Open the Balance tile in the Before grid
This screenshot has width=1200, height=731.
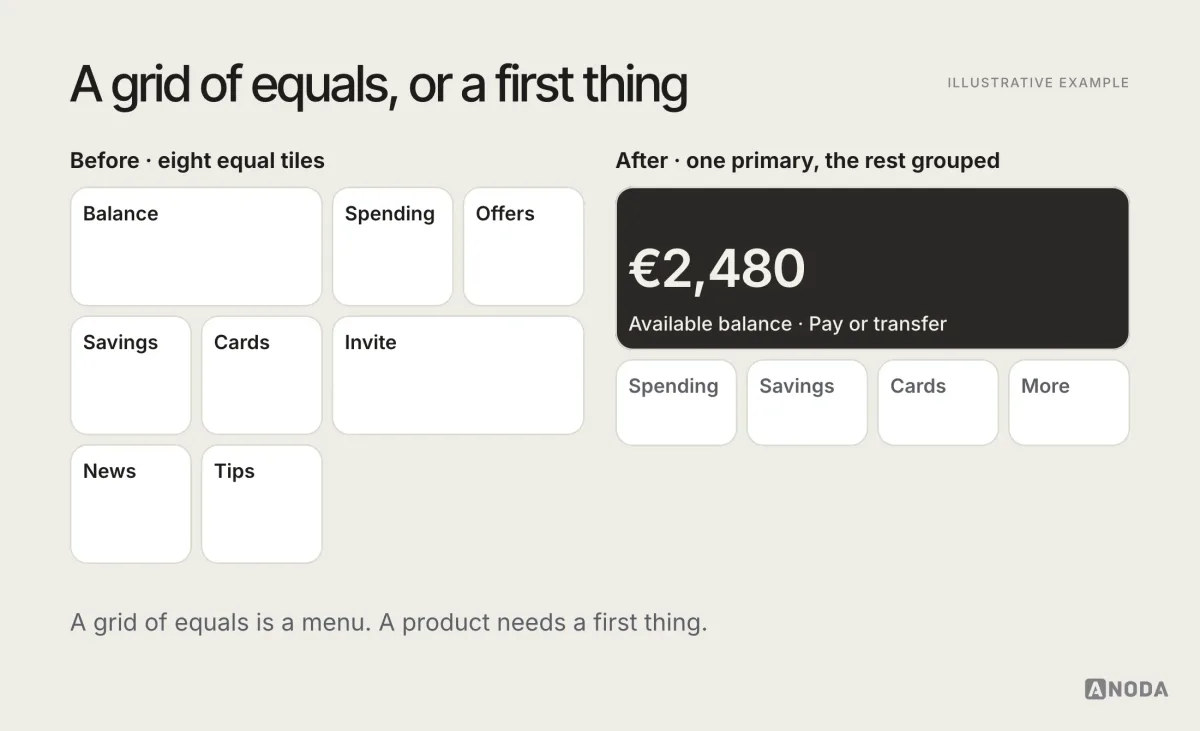click(x=196, y=246)
